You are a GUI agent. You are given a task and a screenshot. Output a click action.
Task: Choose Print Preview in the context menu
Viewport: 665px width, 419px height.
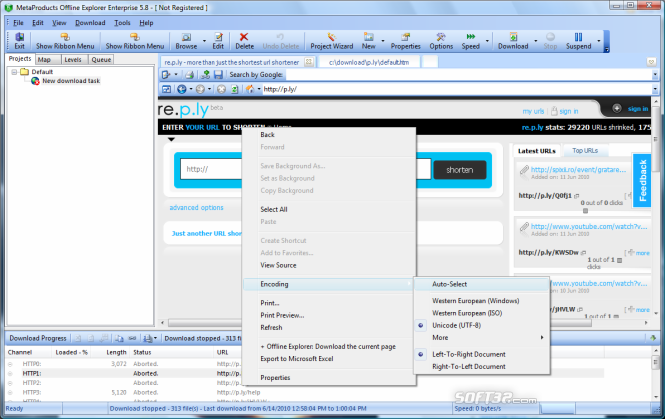282,315
